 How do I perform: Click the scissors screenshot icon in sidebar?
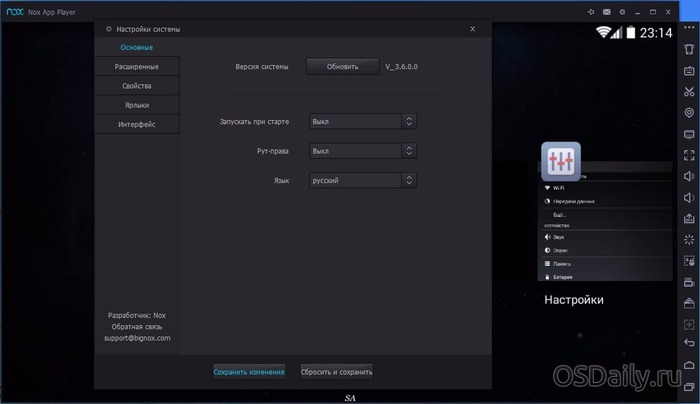pos(689,91)
